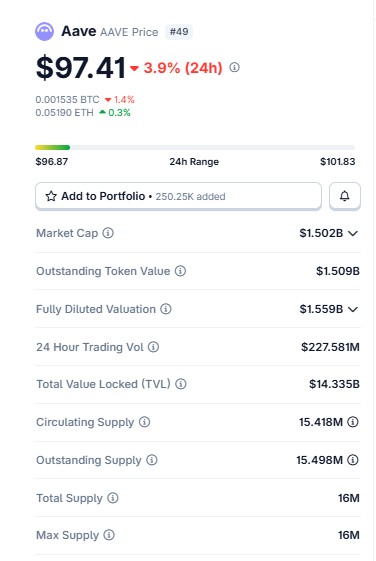
Task: Click info icon beside 15.418M value
Action: tap(353, 422)
